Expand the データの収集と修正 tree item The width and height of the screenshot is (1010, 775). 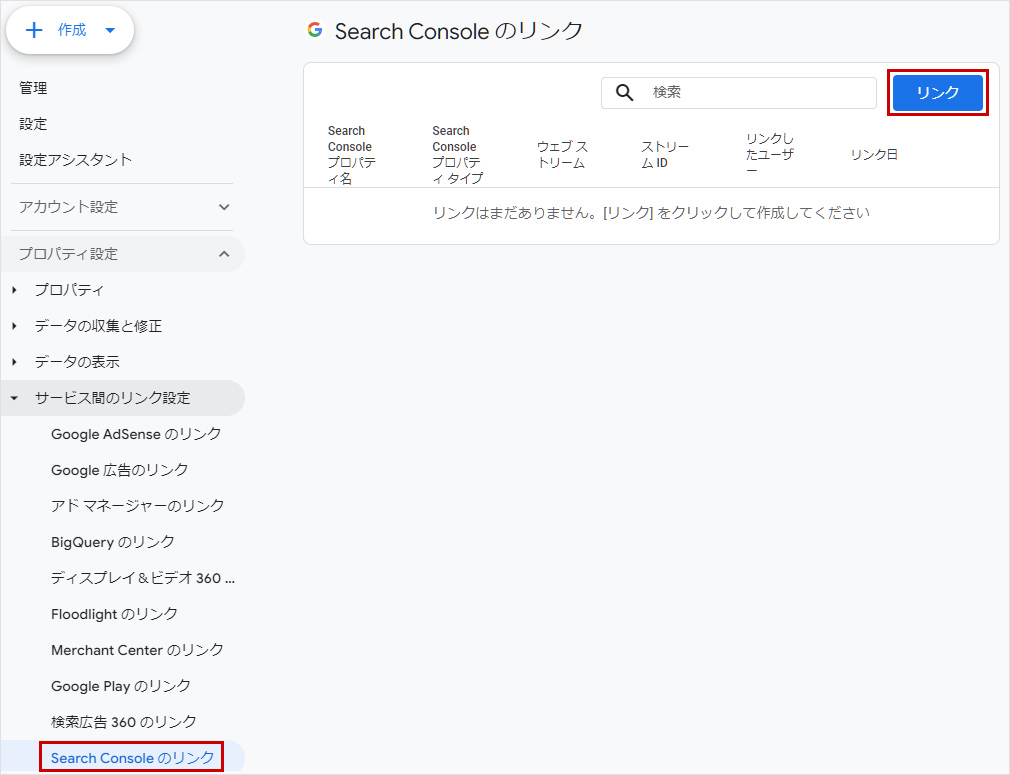(x=98, y=326)
